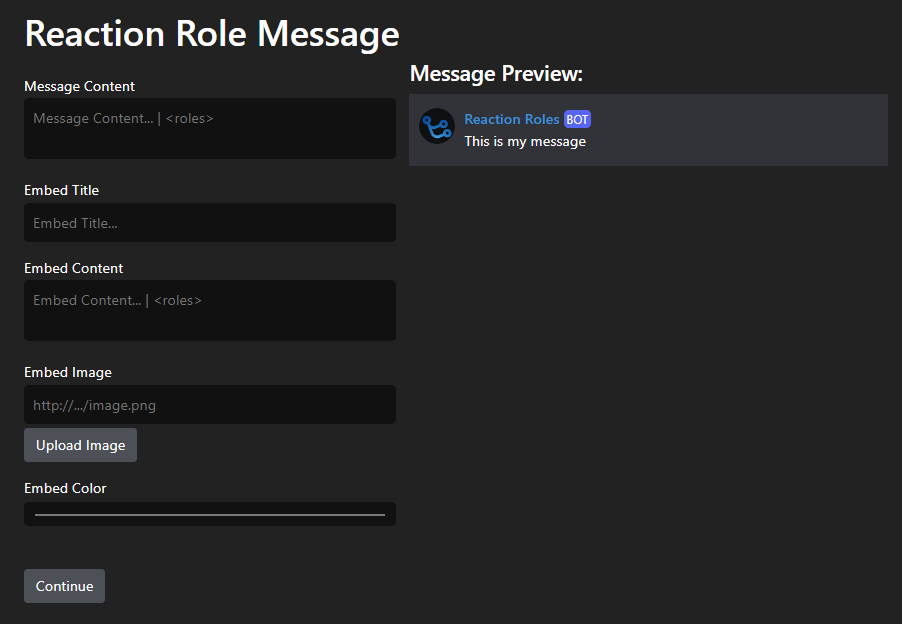Click the Reaction Roles bot avatar icon
Viewport: 902px width, 624px height.
click(x=437, y=126)
